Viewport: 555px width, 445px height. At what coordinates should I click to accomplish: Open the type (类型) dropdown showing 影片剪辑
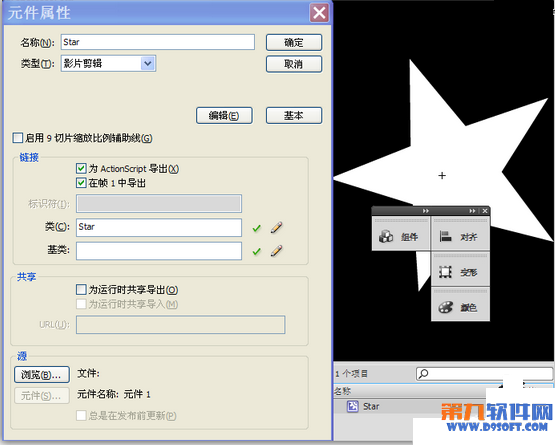pos(108,63)
